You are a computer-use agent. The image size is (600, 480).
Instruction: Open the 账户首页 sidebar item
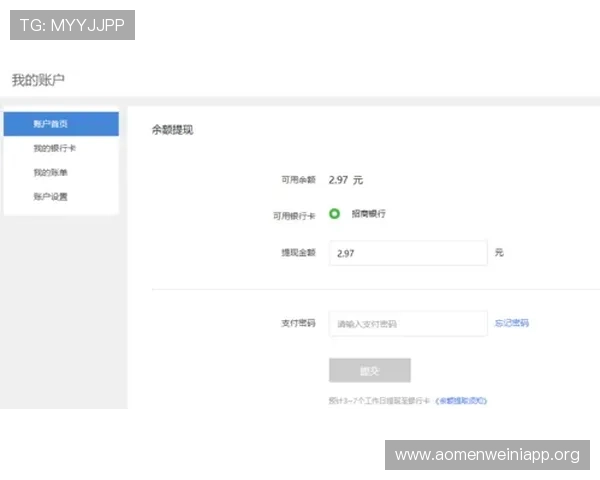click(x=61, y=124)
